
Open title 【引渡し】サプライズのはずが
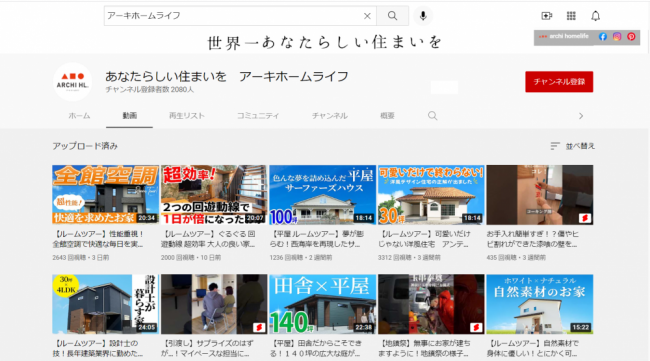tap(207, 349)
